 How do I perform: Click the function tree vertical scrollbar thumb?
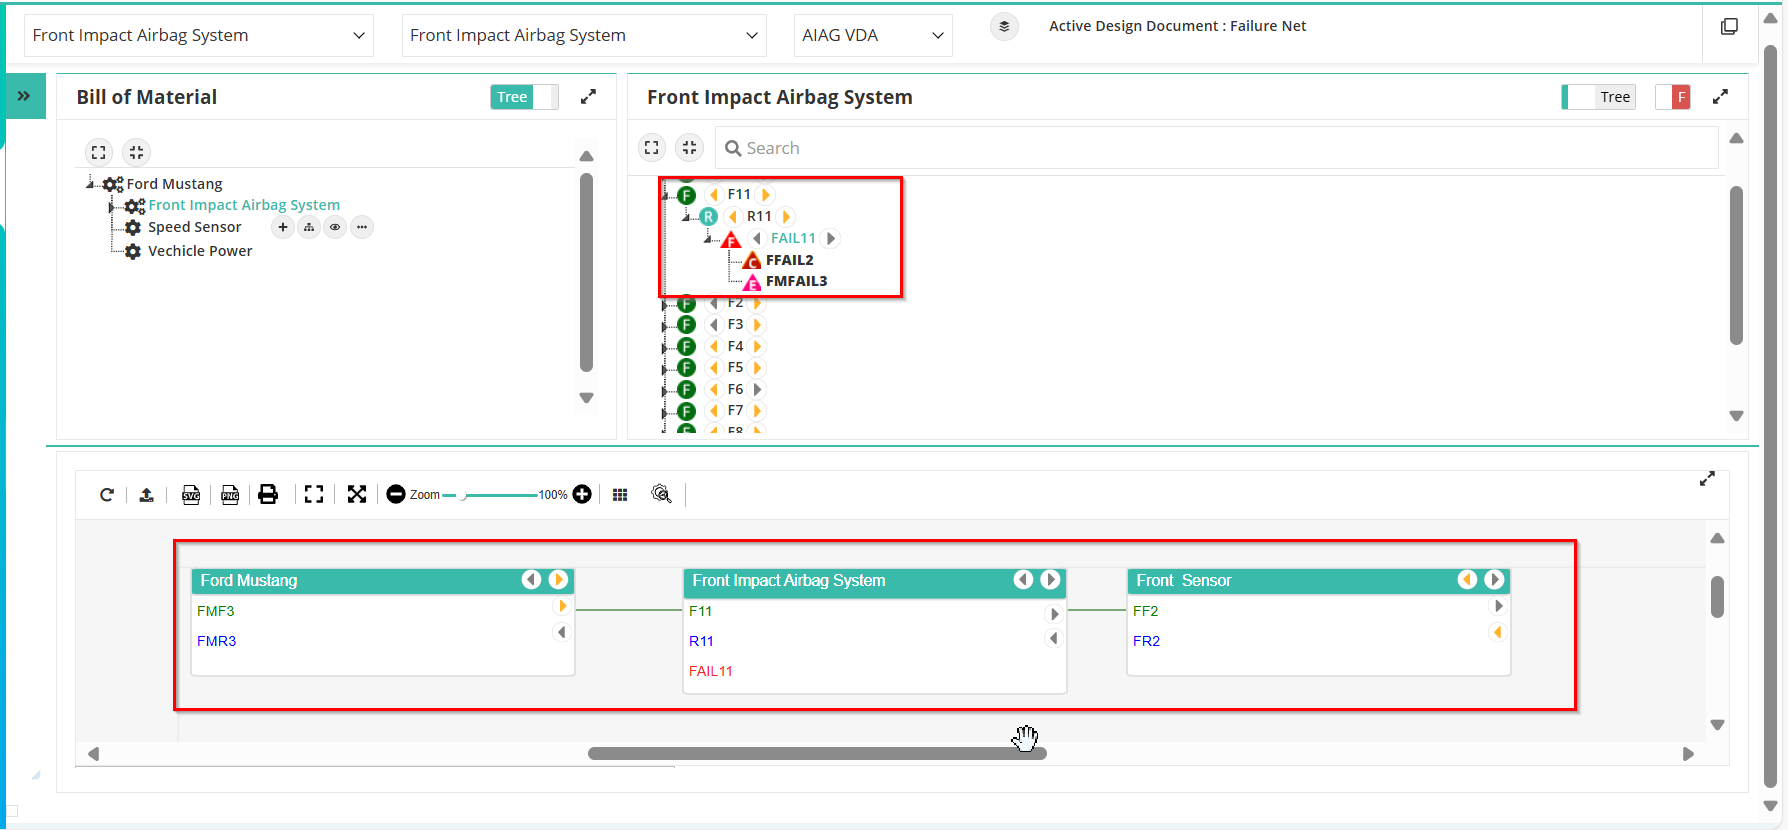tap(1736, 265)
